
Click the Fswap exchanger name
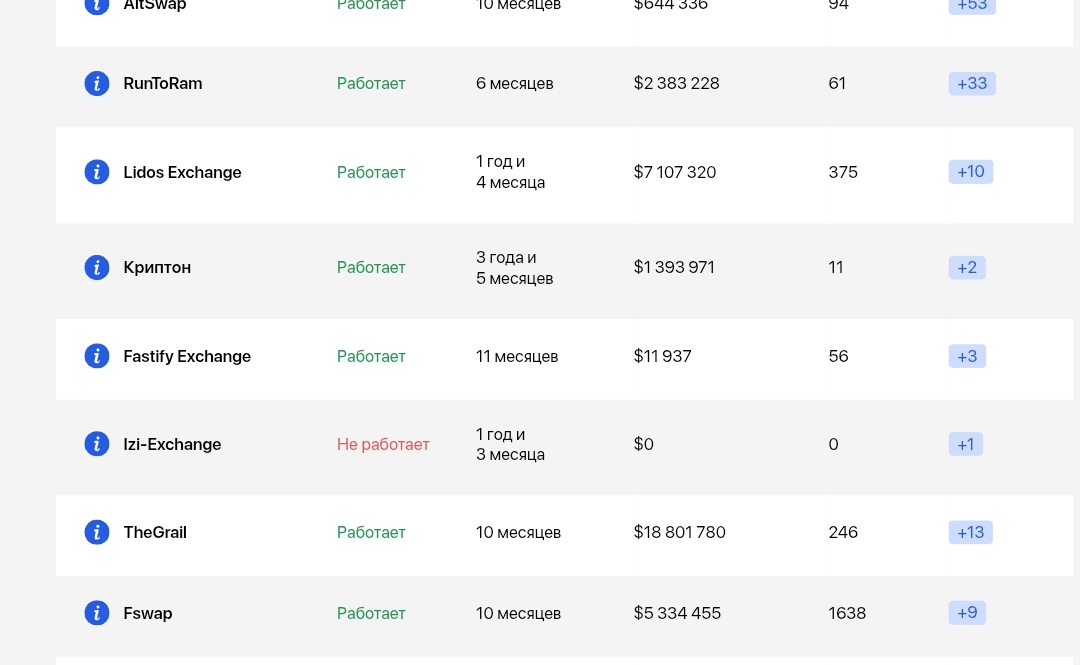tap(148, 613)
